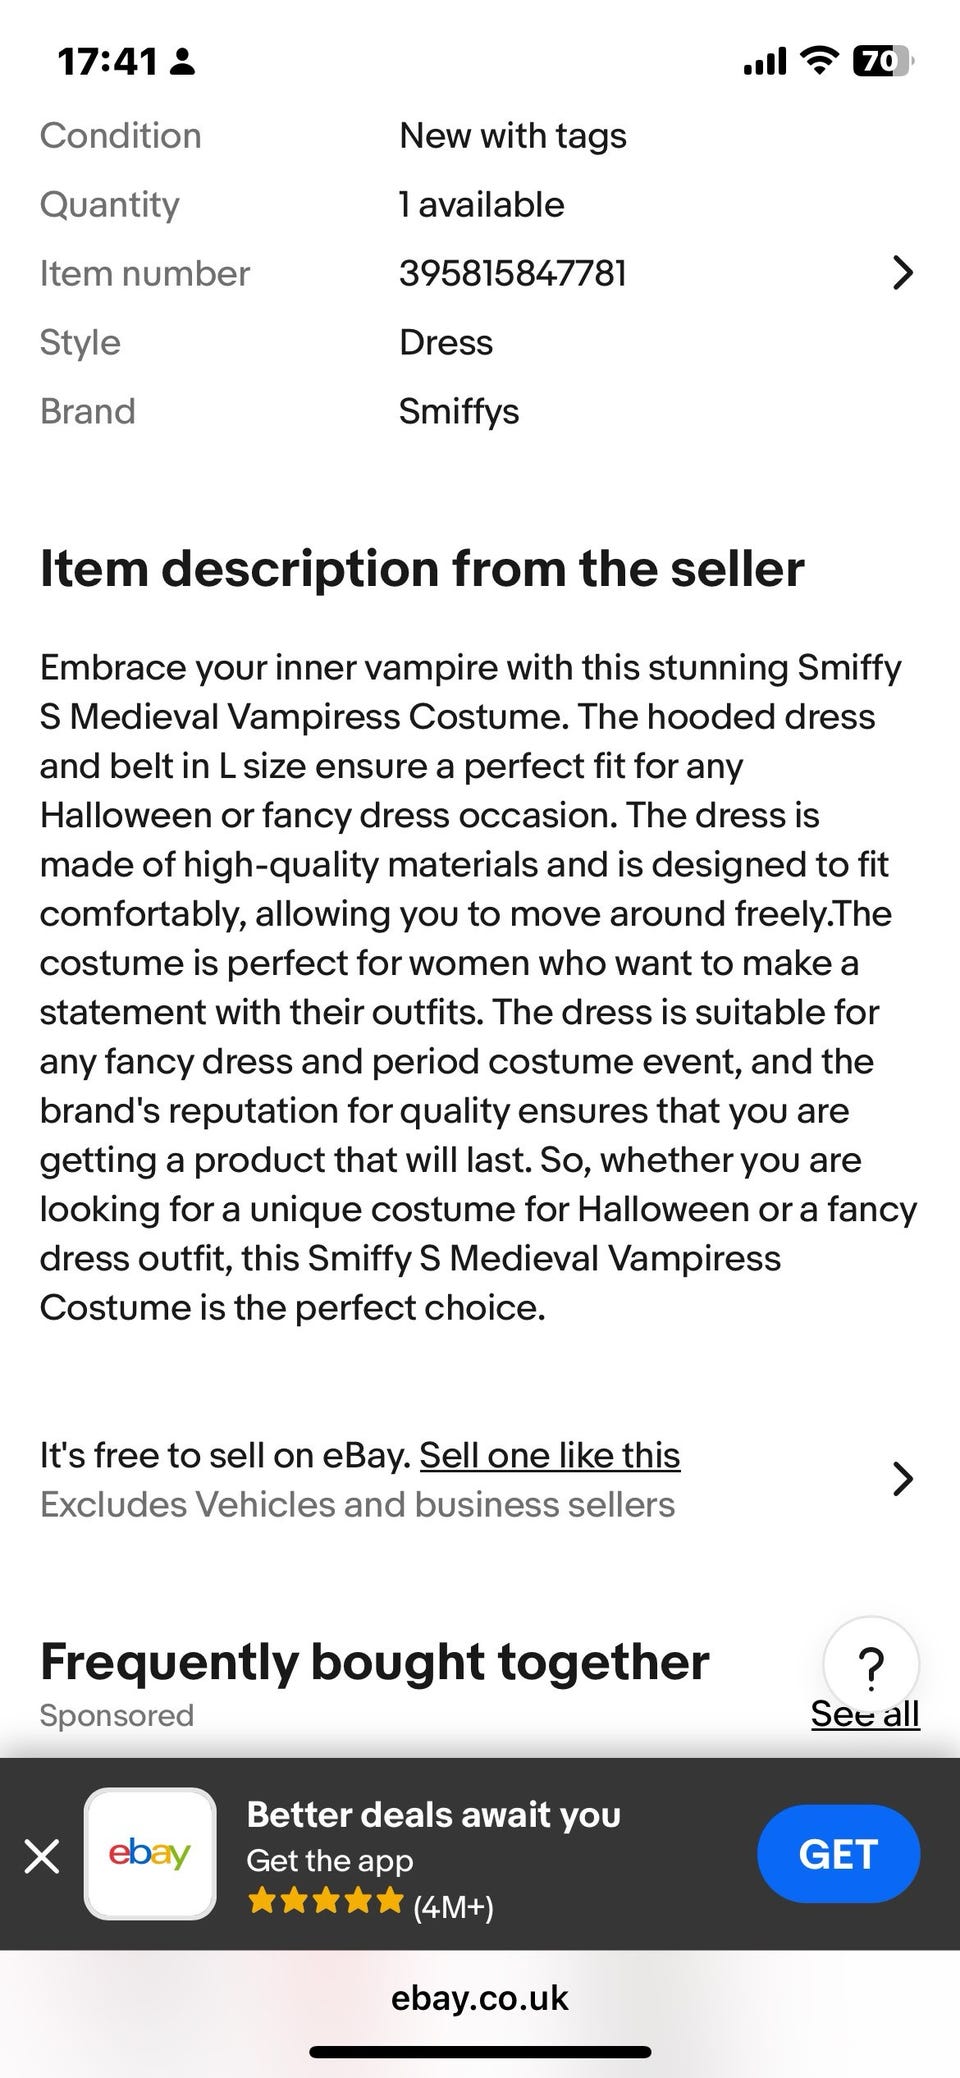Tap the battery indicator showing 70
Viewport: 960px width, 2078px height.
(882, 62)
